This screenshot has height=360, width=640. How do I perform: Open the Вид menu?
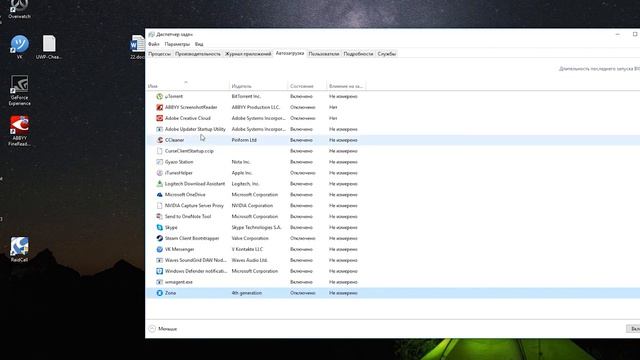pos(199,44)
